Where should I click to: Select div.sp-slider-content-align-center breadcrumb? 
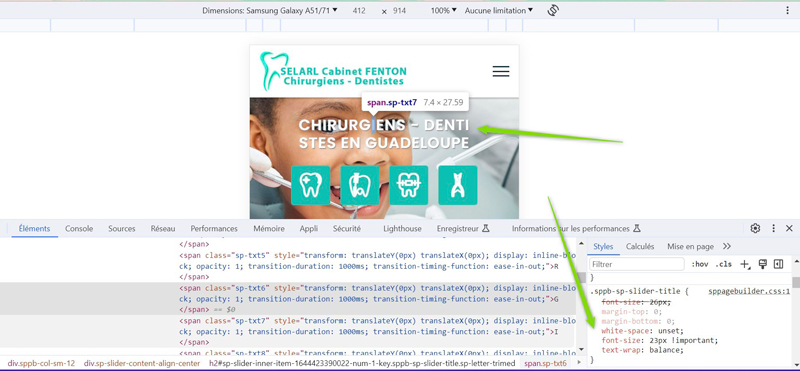click(x=142, y=363)
